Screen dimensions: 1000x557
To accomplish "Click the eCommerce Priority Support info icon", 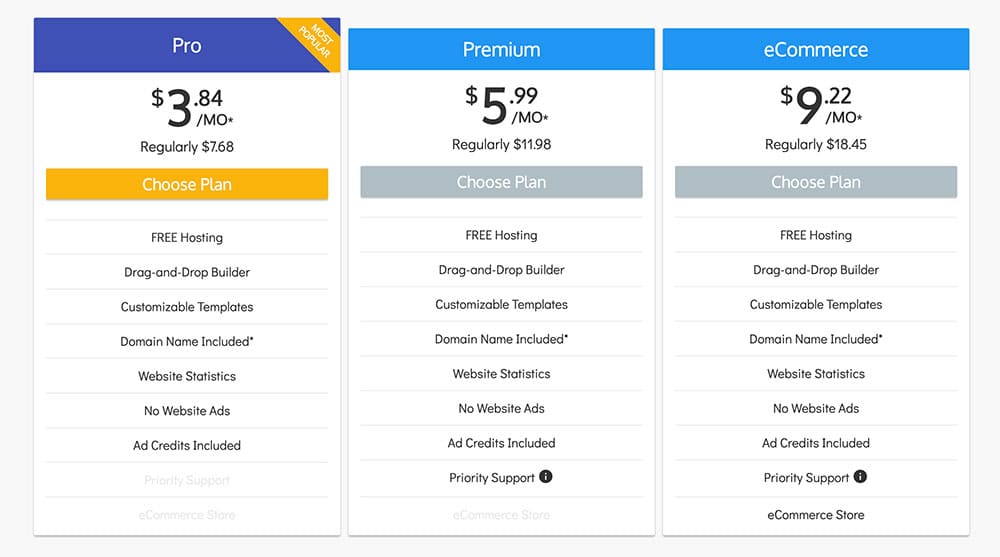I will click(x=860, y=477).
